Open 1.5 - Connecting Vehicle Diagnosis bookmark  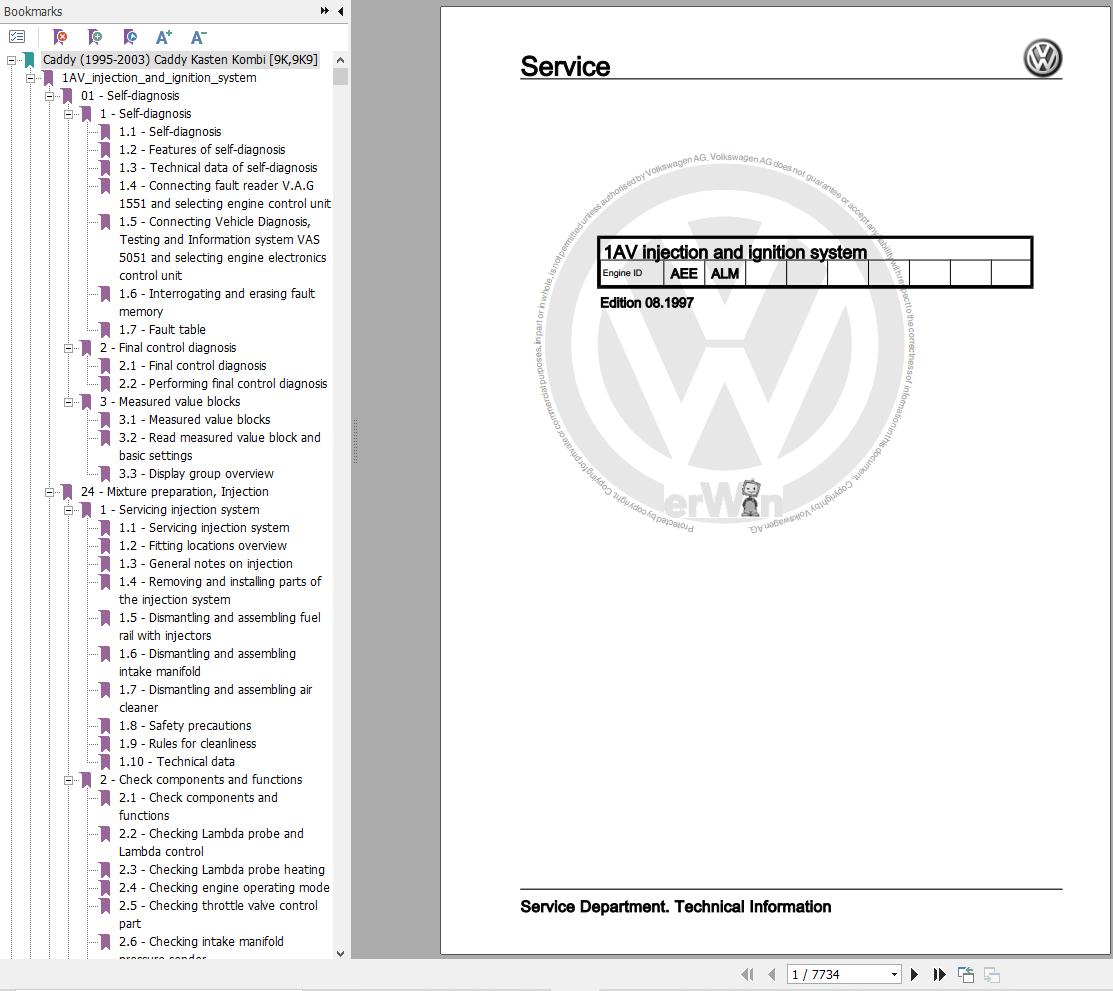pos(222,248)
